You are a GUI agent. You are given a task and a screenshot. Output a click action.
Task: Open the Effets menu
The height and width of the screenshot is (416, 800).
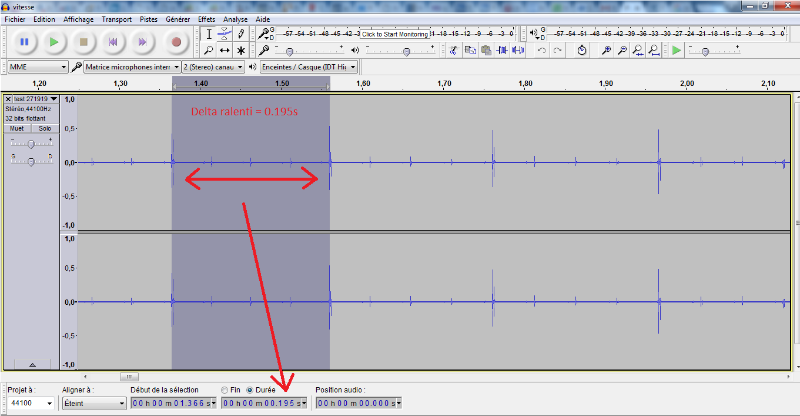tap(207, 19)
